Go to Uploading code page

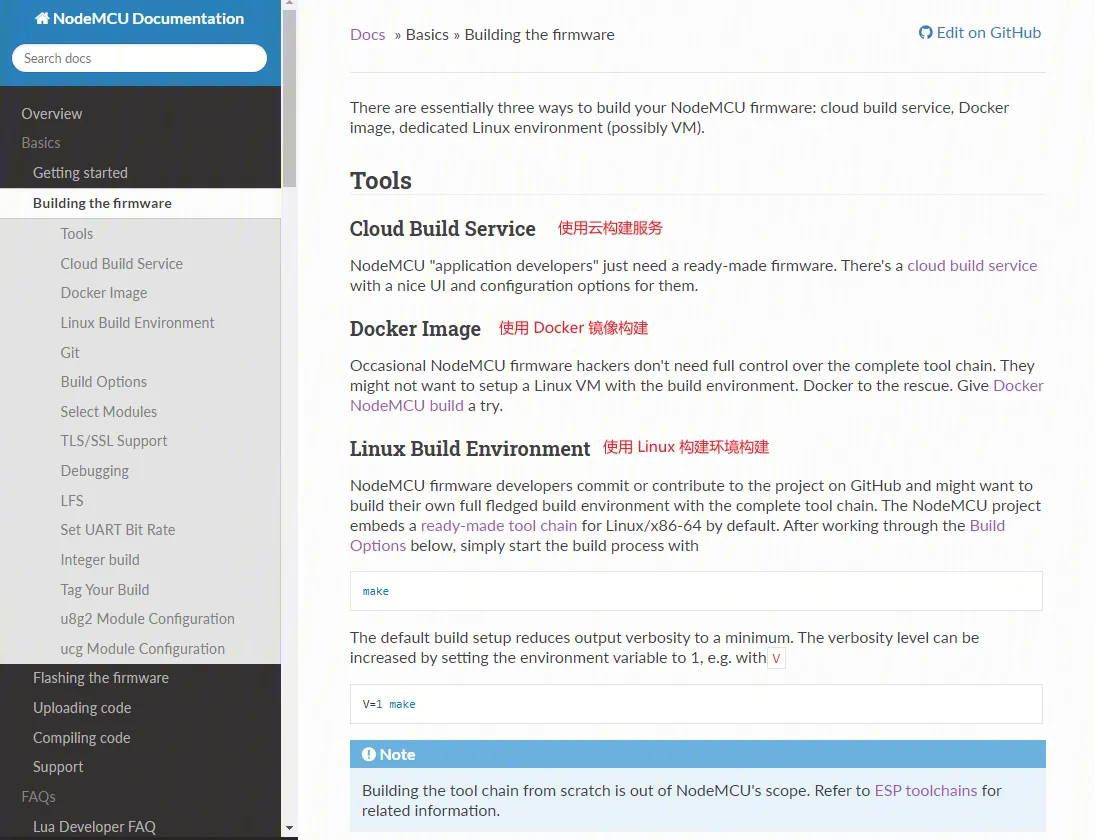point(82,708)
